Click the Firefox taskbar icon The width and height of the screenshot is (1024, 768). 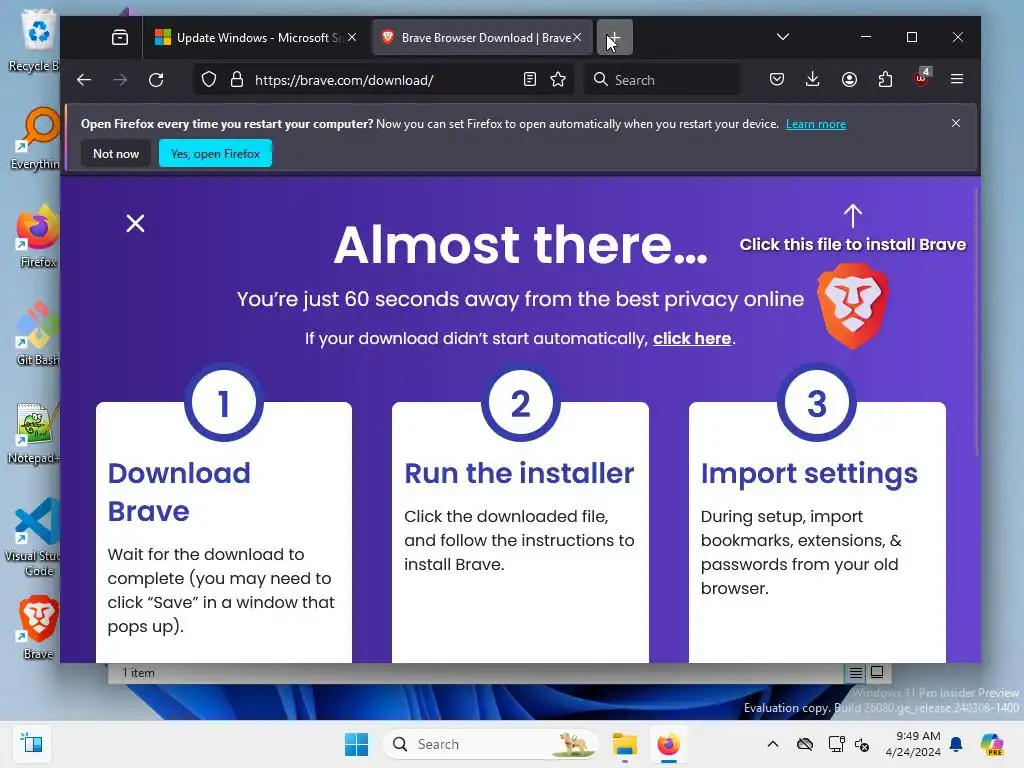pyautogui.click(x=668, y=744)
